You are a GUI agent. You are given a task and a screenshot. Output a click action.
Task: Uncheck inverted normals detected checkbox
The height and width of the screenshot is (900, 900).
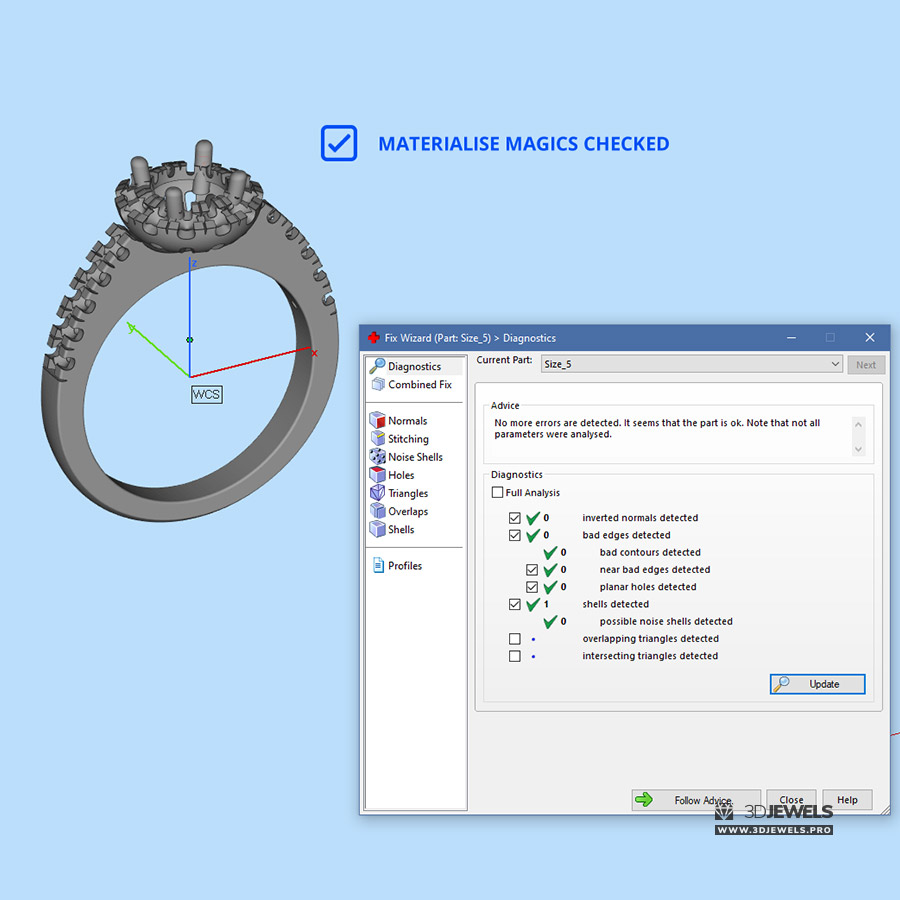514,518
